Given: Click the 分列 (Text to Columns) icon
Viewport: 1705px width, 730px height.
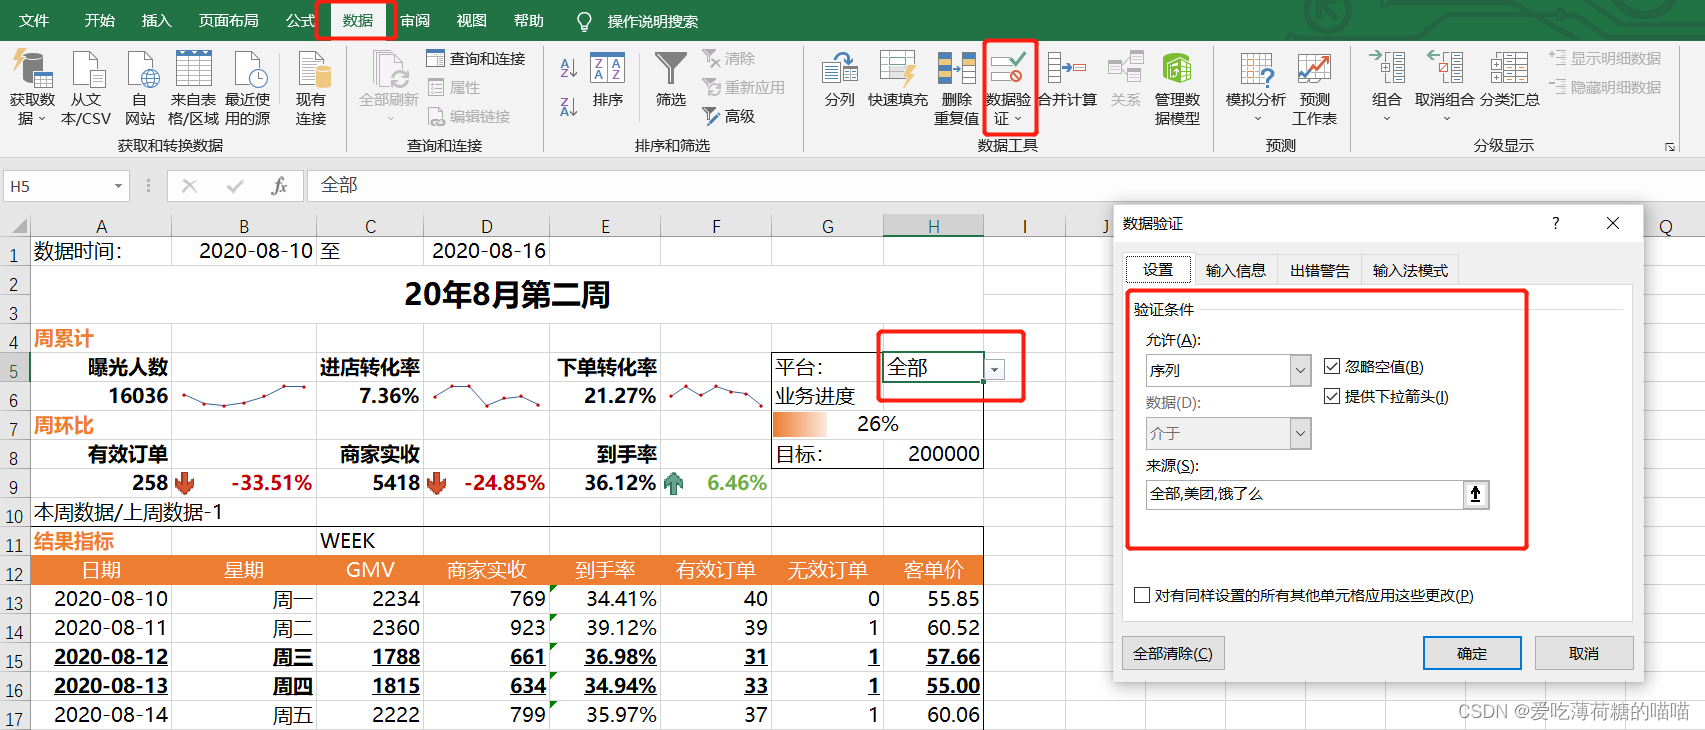Looking at the screenshot, I should (839, 68).
